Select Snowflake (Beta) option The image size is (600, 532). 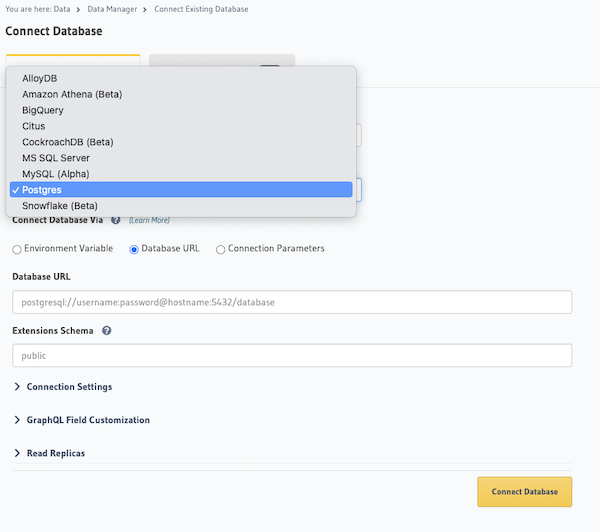[x=181, y=206]
